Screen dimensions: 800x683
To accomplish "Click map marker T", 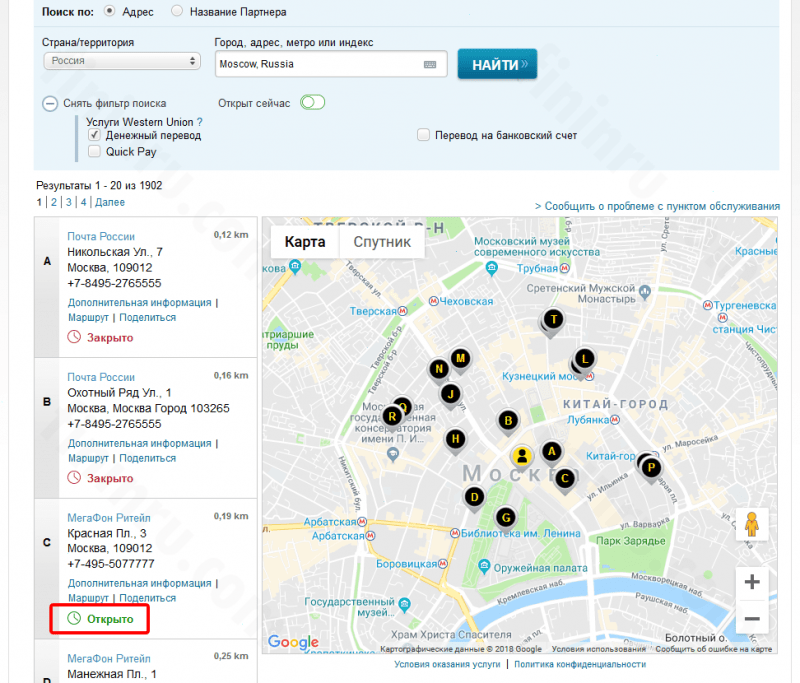I will (554, 320).
